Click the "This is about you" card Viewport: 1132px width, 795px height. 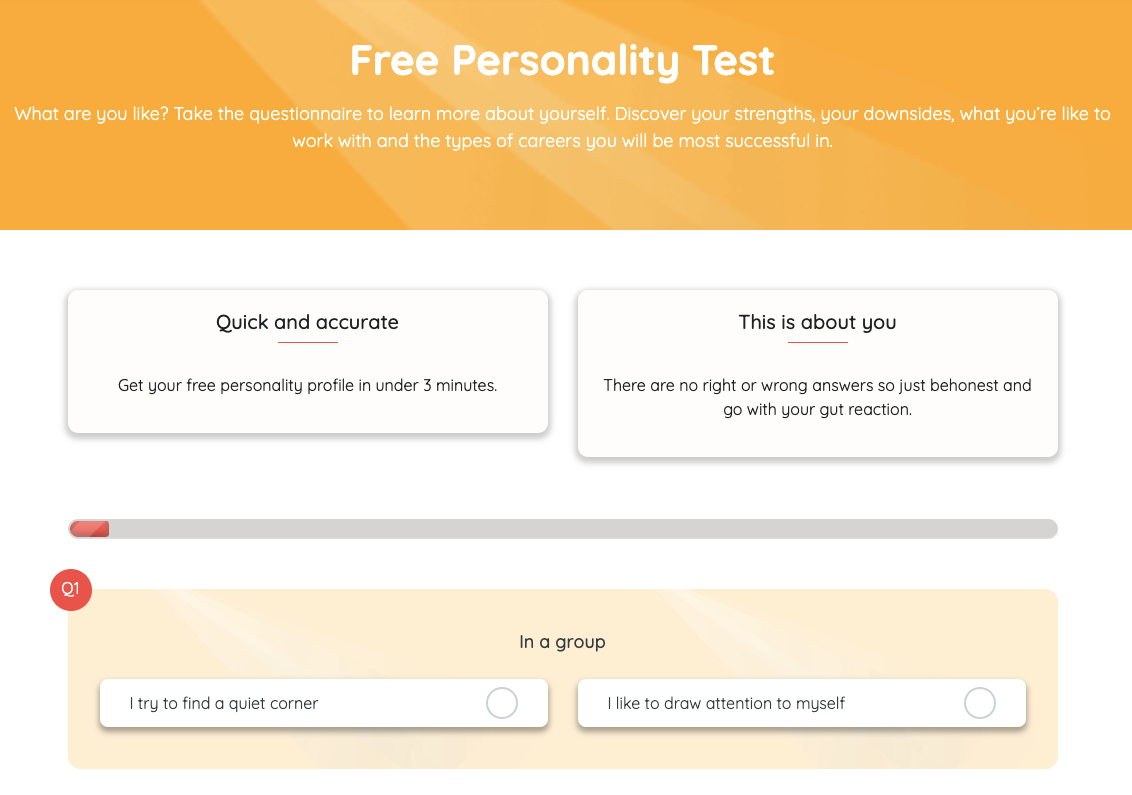point(817,373)
